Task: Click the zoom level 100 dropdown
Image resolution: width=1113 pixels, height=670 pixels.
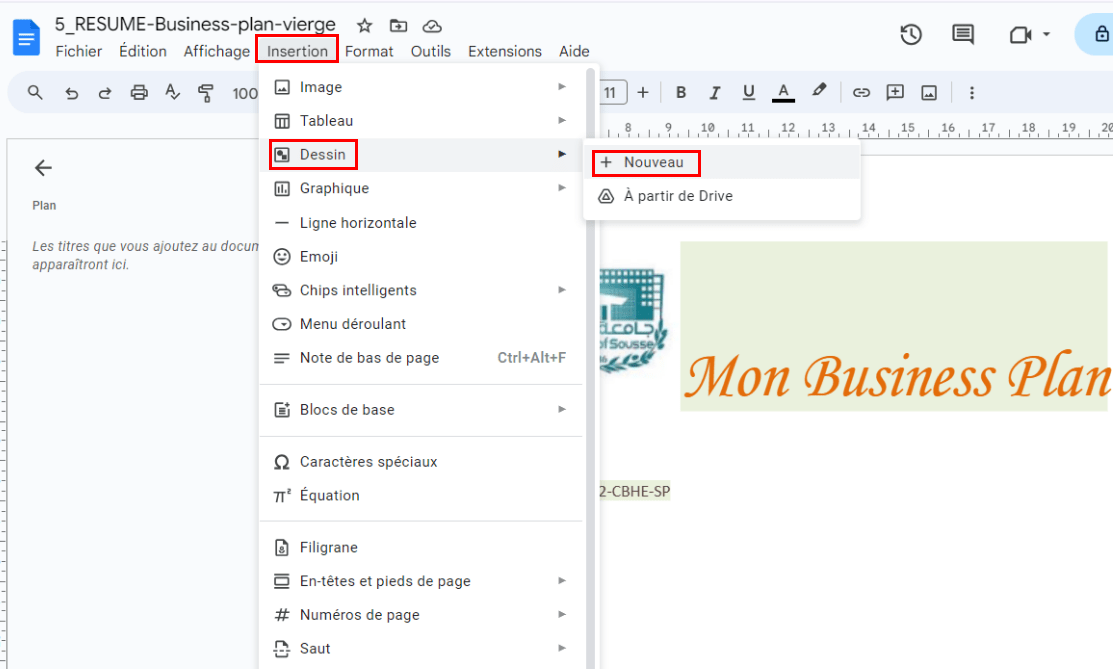Action: coord(245,93)
